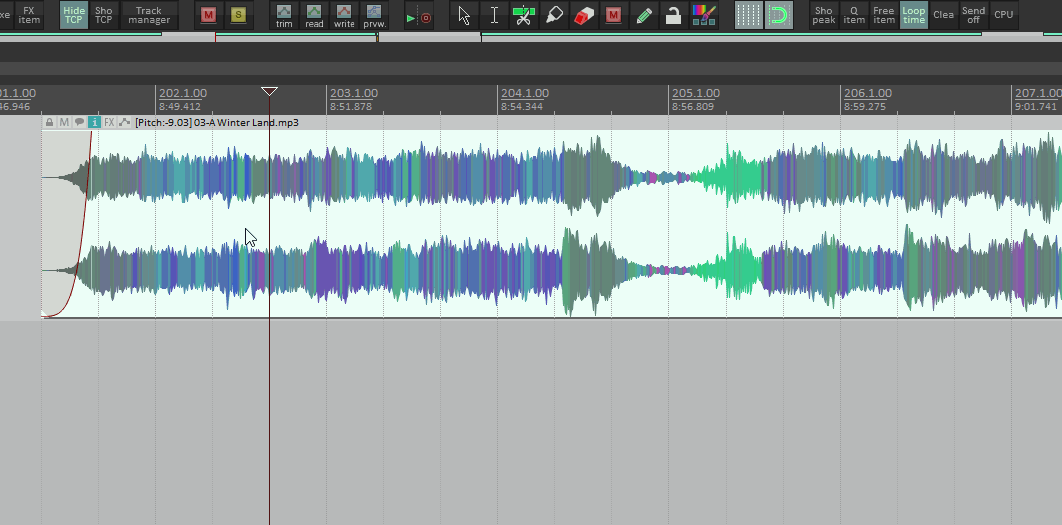Toggle the Free item button
Screen dimensions: 1062x525
tap(884, 15)
